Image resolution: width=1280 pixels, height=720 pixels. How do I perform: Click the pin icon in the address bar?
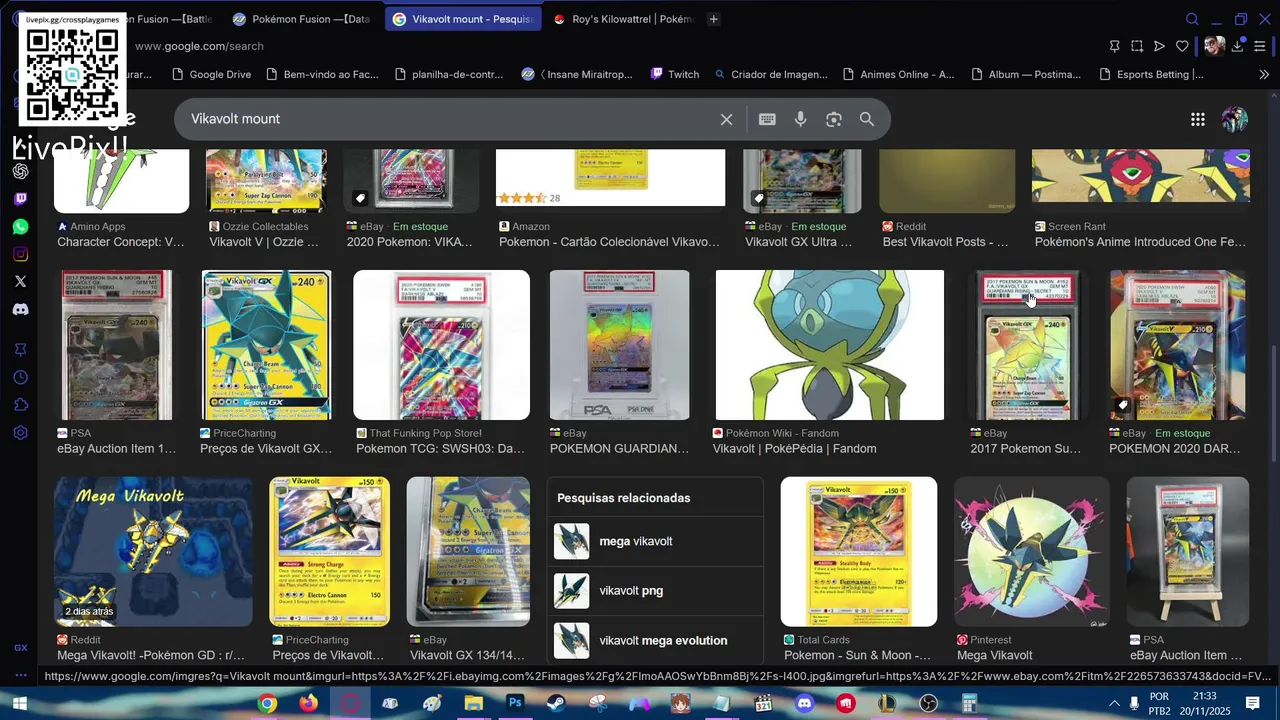1114,46
